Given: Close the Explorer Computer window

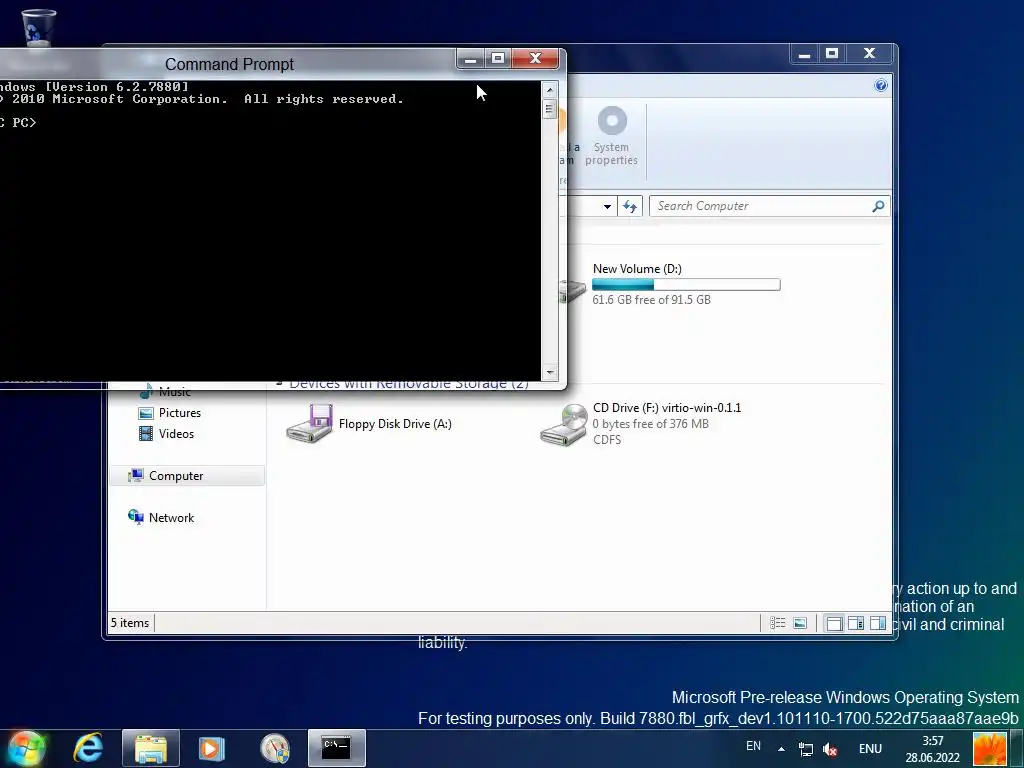Looking at the screenshot, I should tap(870, 54).
